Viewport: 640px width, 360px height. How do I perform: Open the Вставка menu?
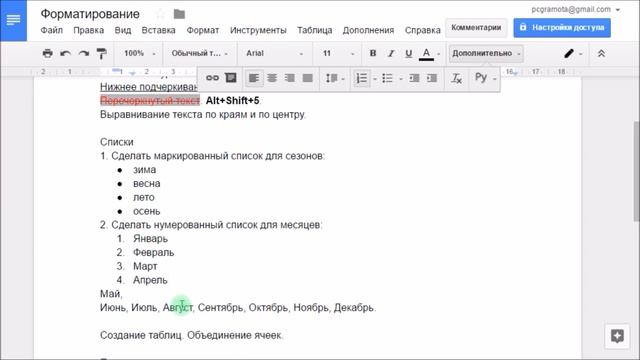158,30
